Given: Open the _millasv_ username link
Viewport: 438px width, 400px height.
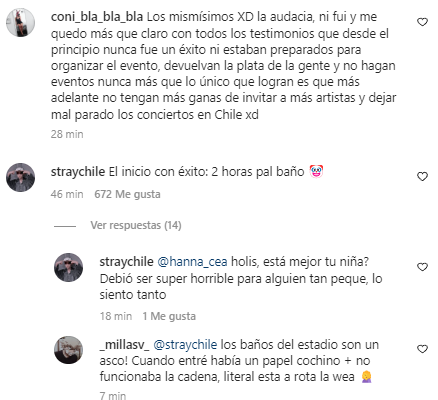Looking at the screenshot, I should [x=124, y=344].
